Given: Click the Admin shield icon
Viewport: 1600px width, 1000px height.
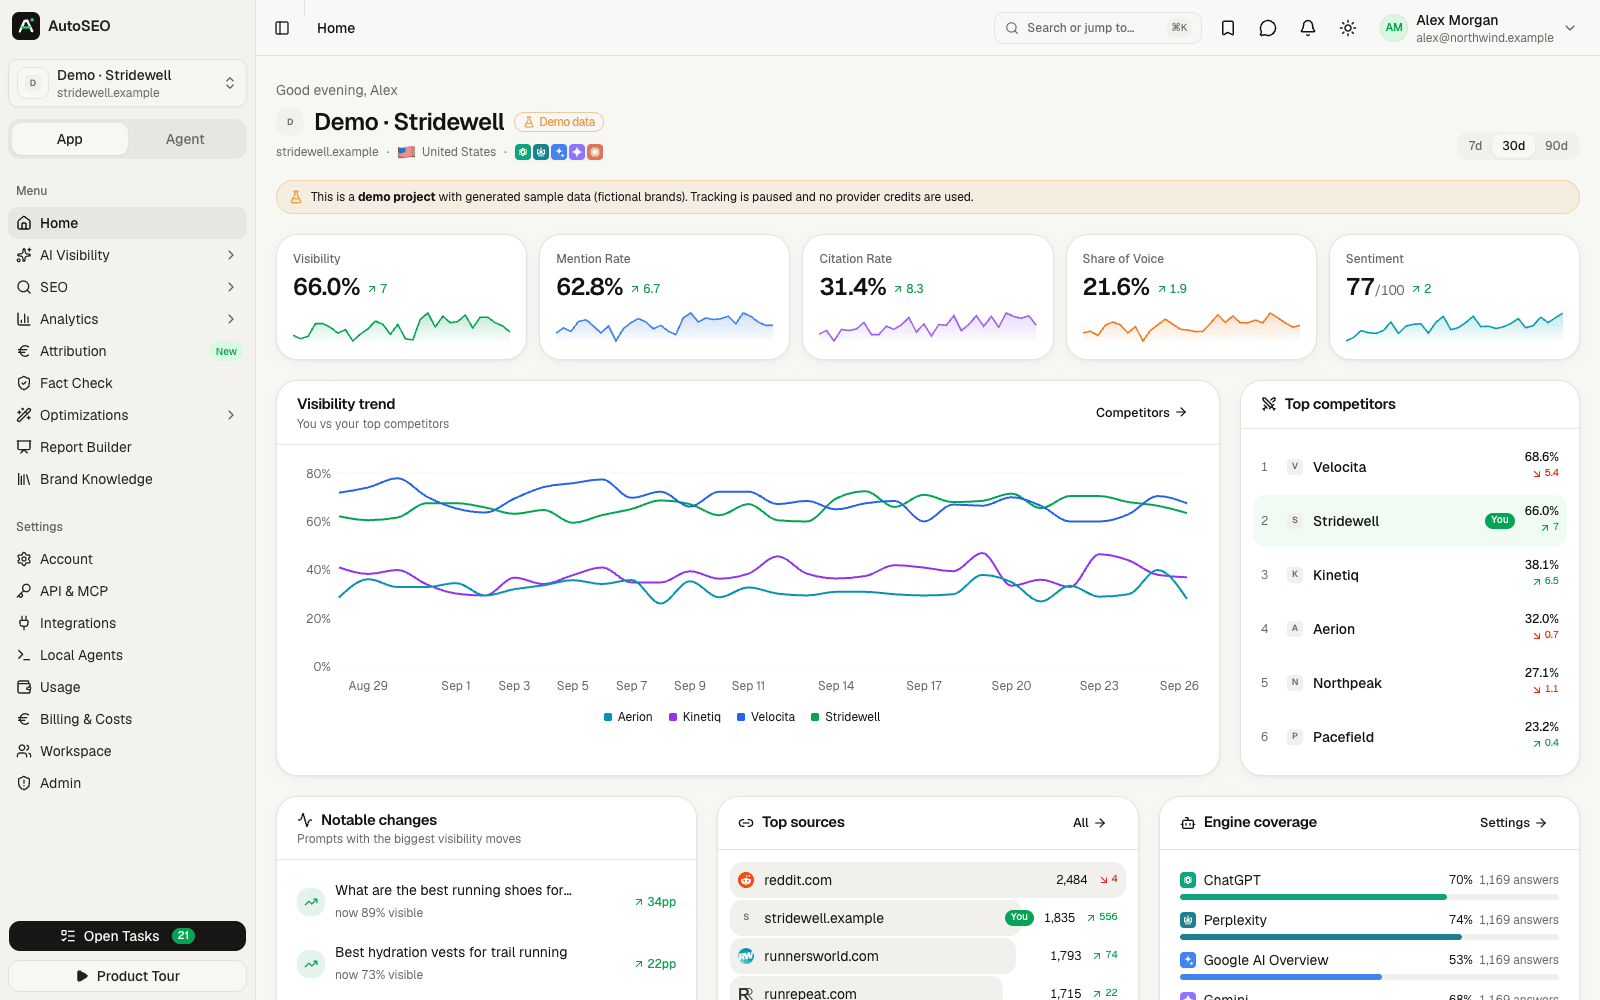Looking at the screenshot, I should tap(24, 783).
